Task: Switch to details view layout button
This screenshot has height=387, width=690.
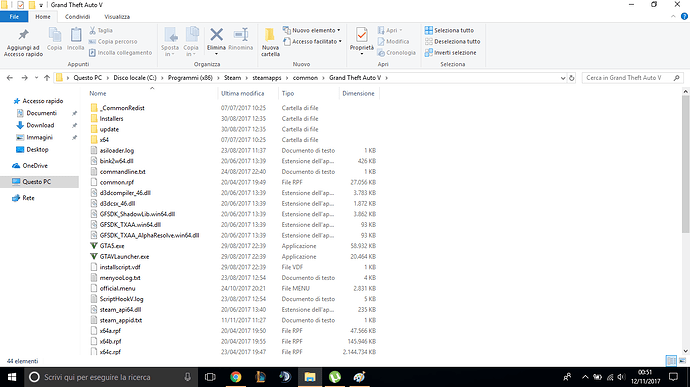Action: coord(671,361)
